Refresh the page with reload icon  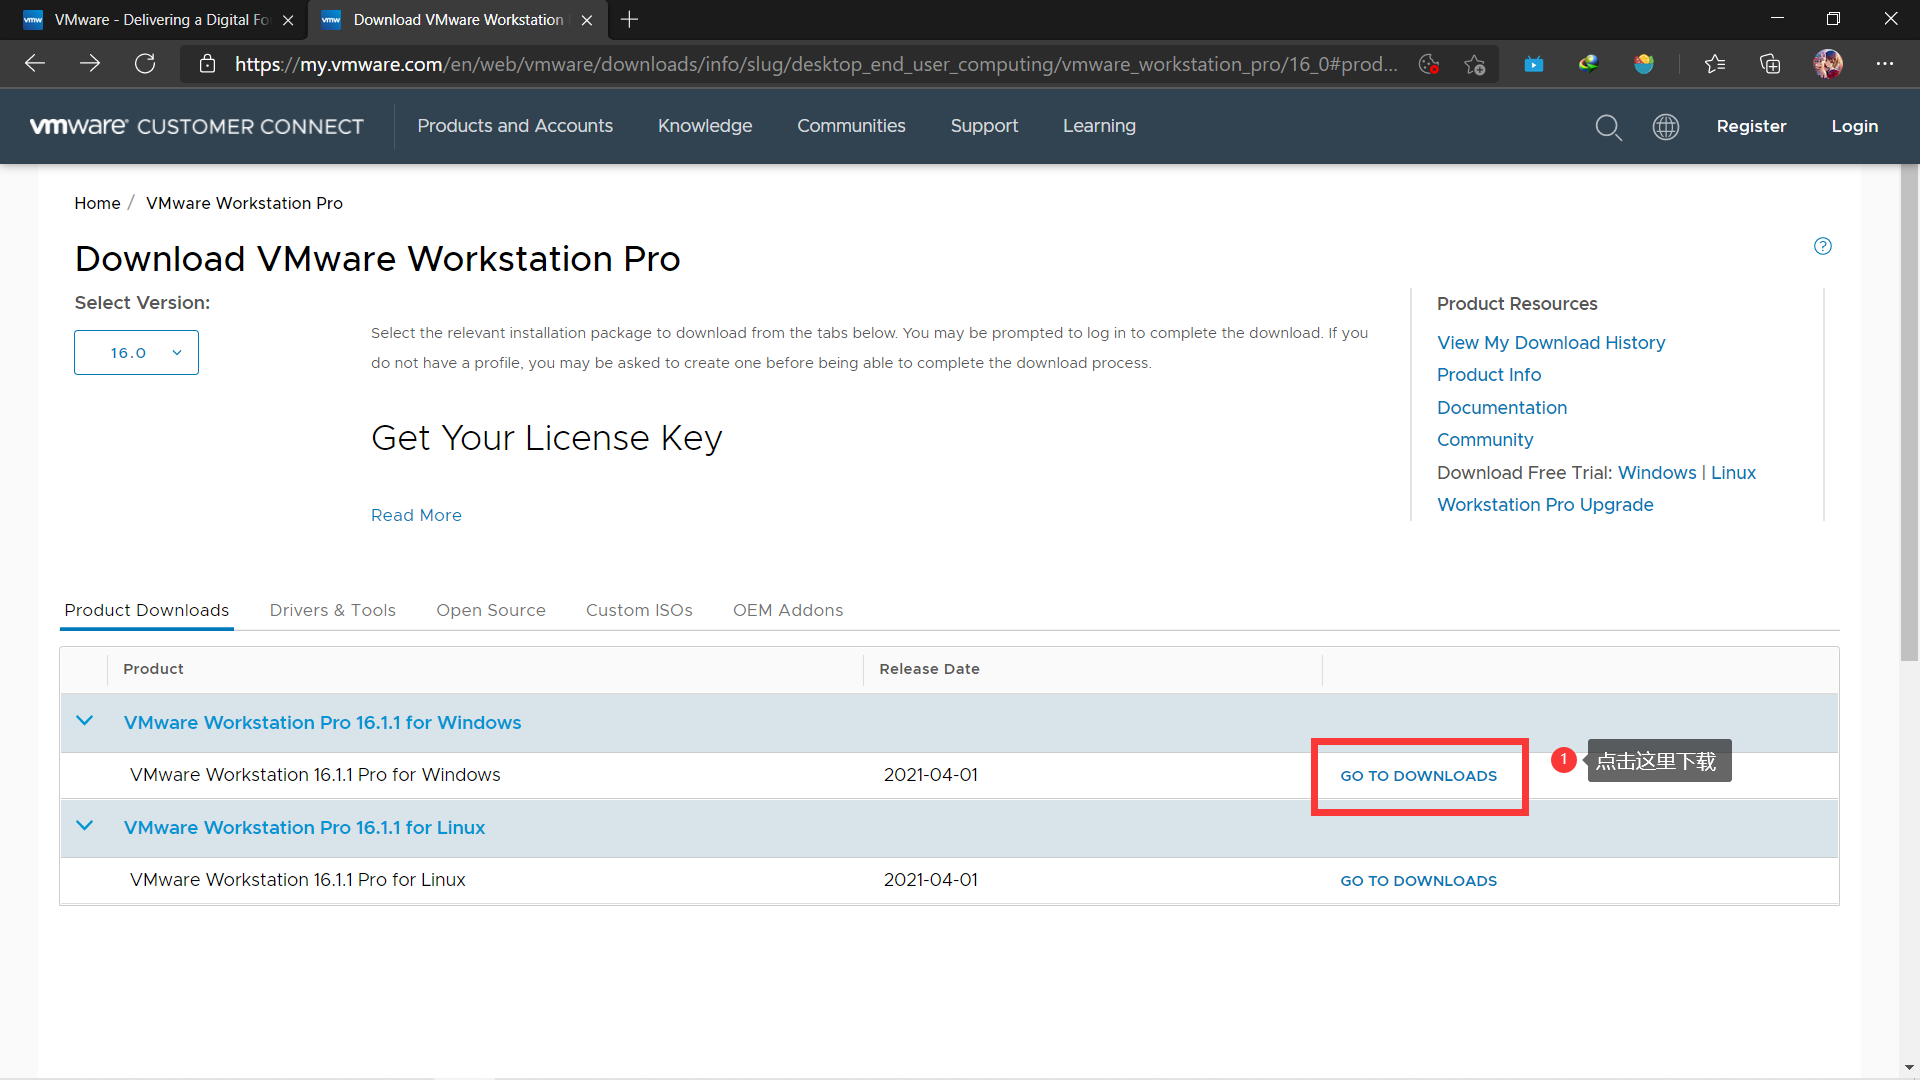pos(145,64)
